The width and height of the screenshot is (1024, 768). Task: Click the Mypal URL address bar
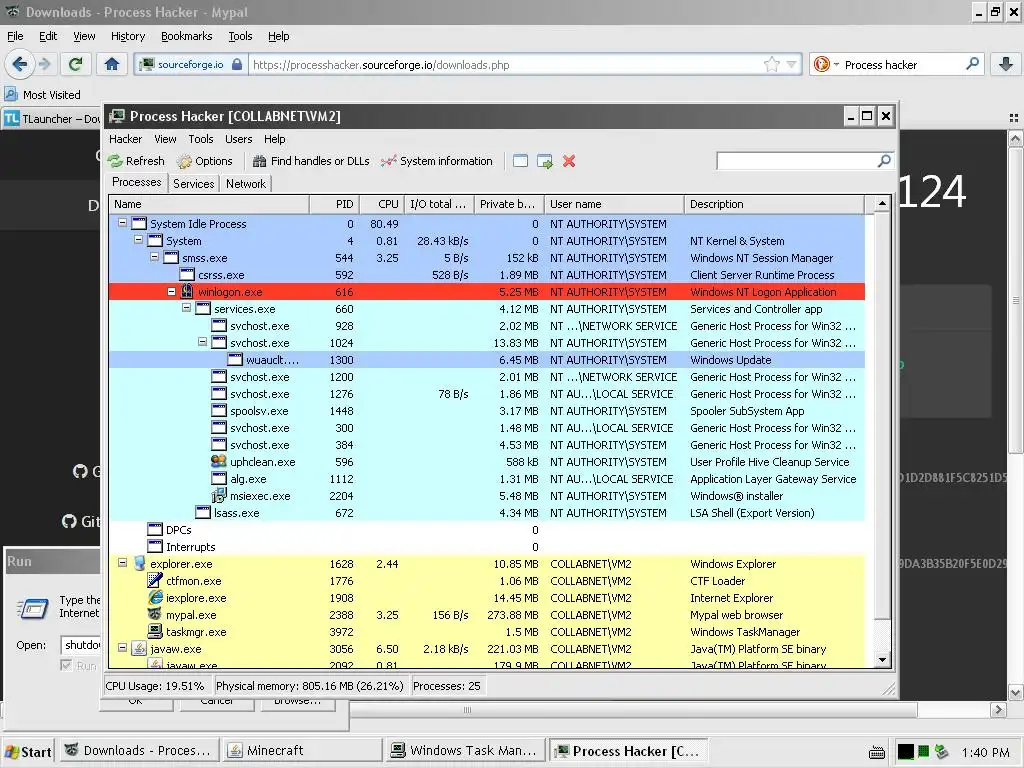506,65
